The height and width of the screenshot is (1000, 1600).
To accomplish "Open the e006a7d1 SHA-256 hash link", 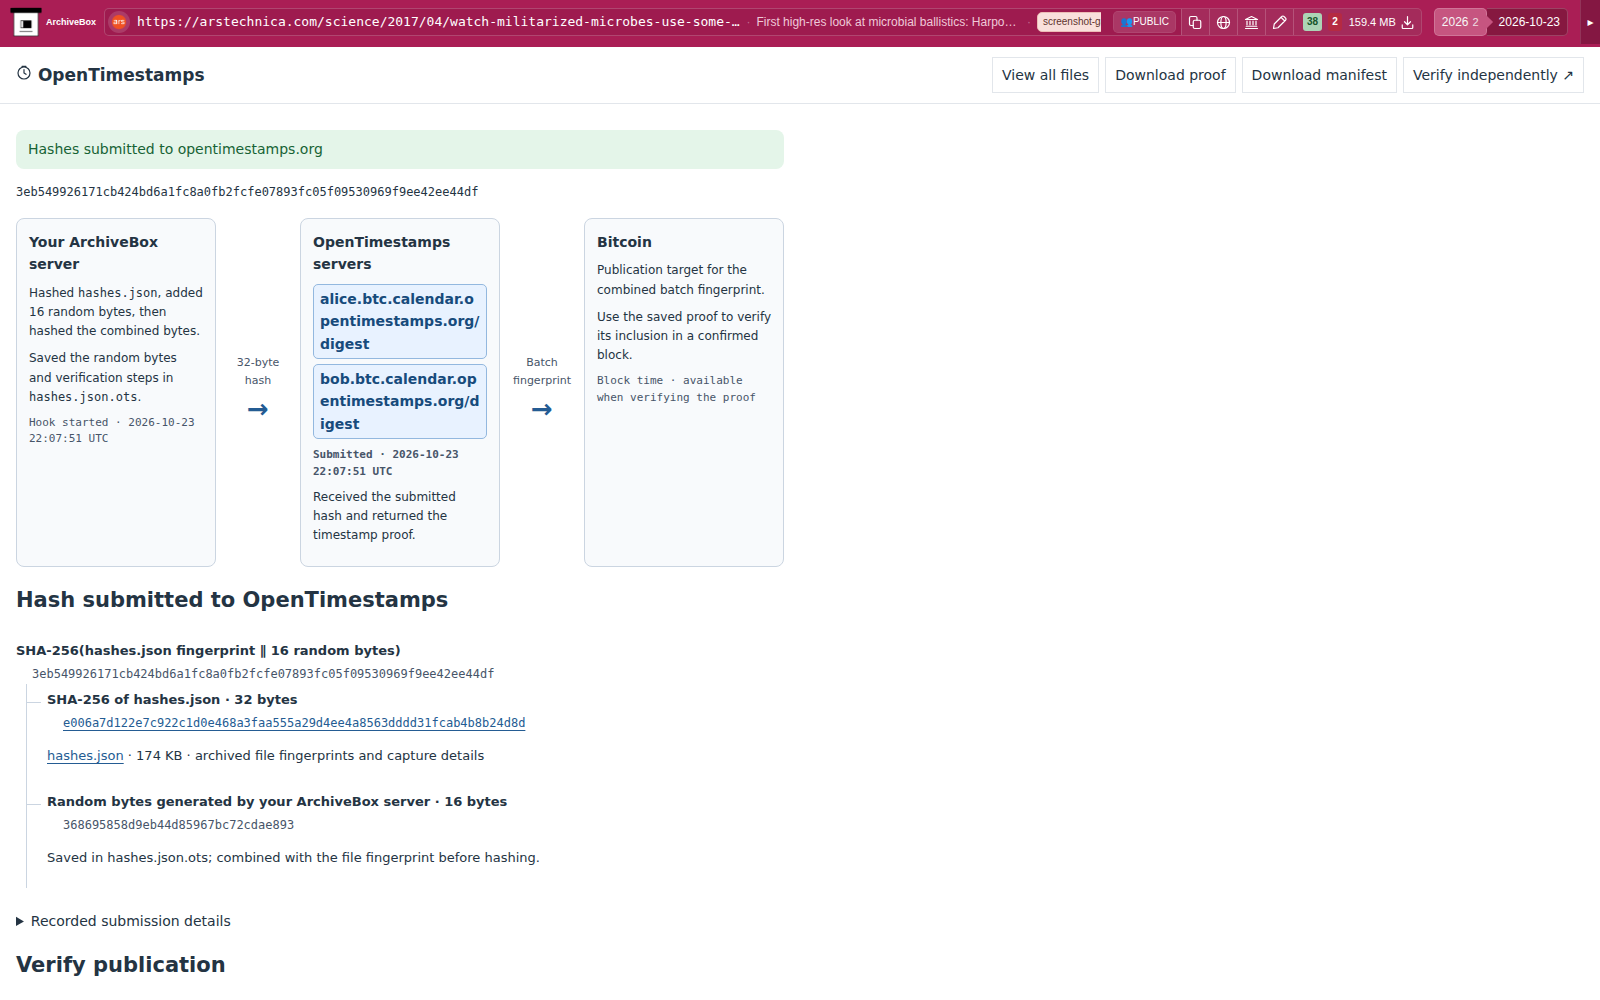I will [294, 723].
